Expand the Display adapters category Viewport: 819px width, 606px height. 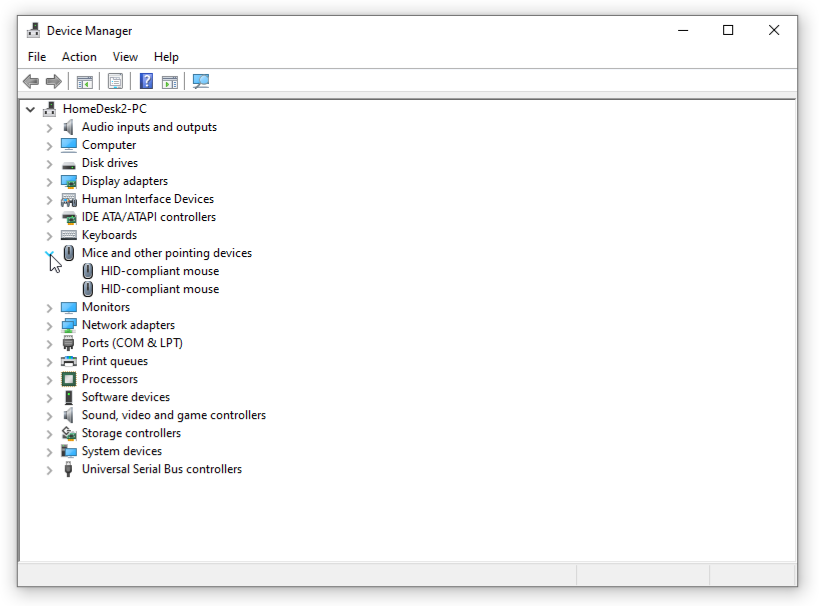[x=49, y=182]
